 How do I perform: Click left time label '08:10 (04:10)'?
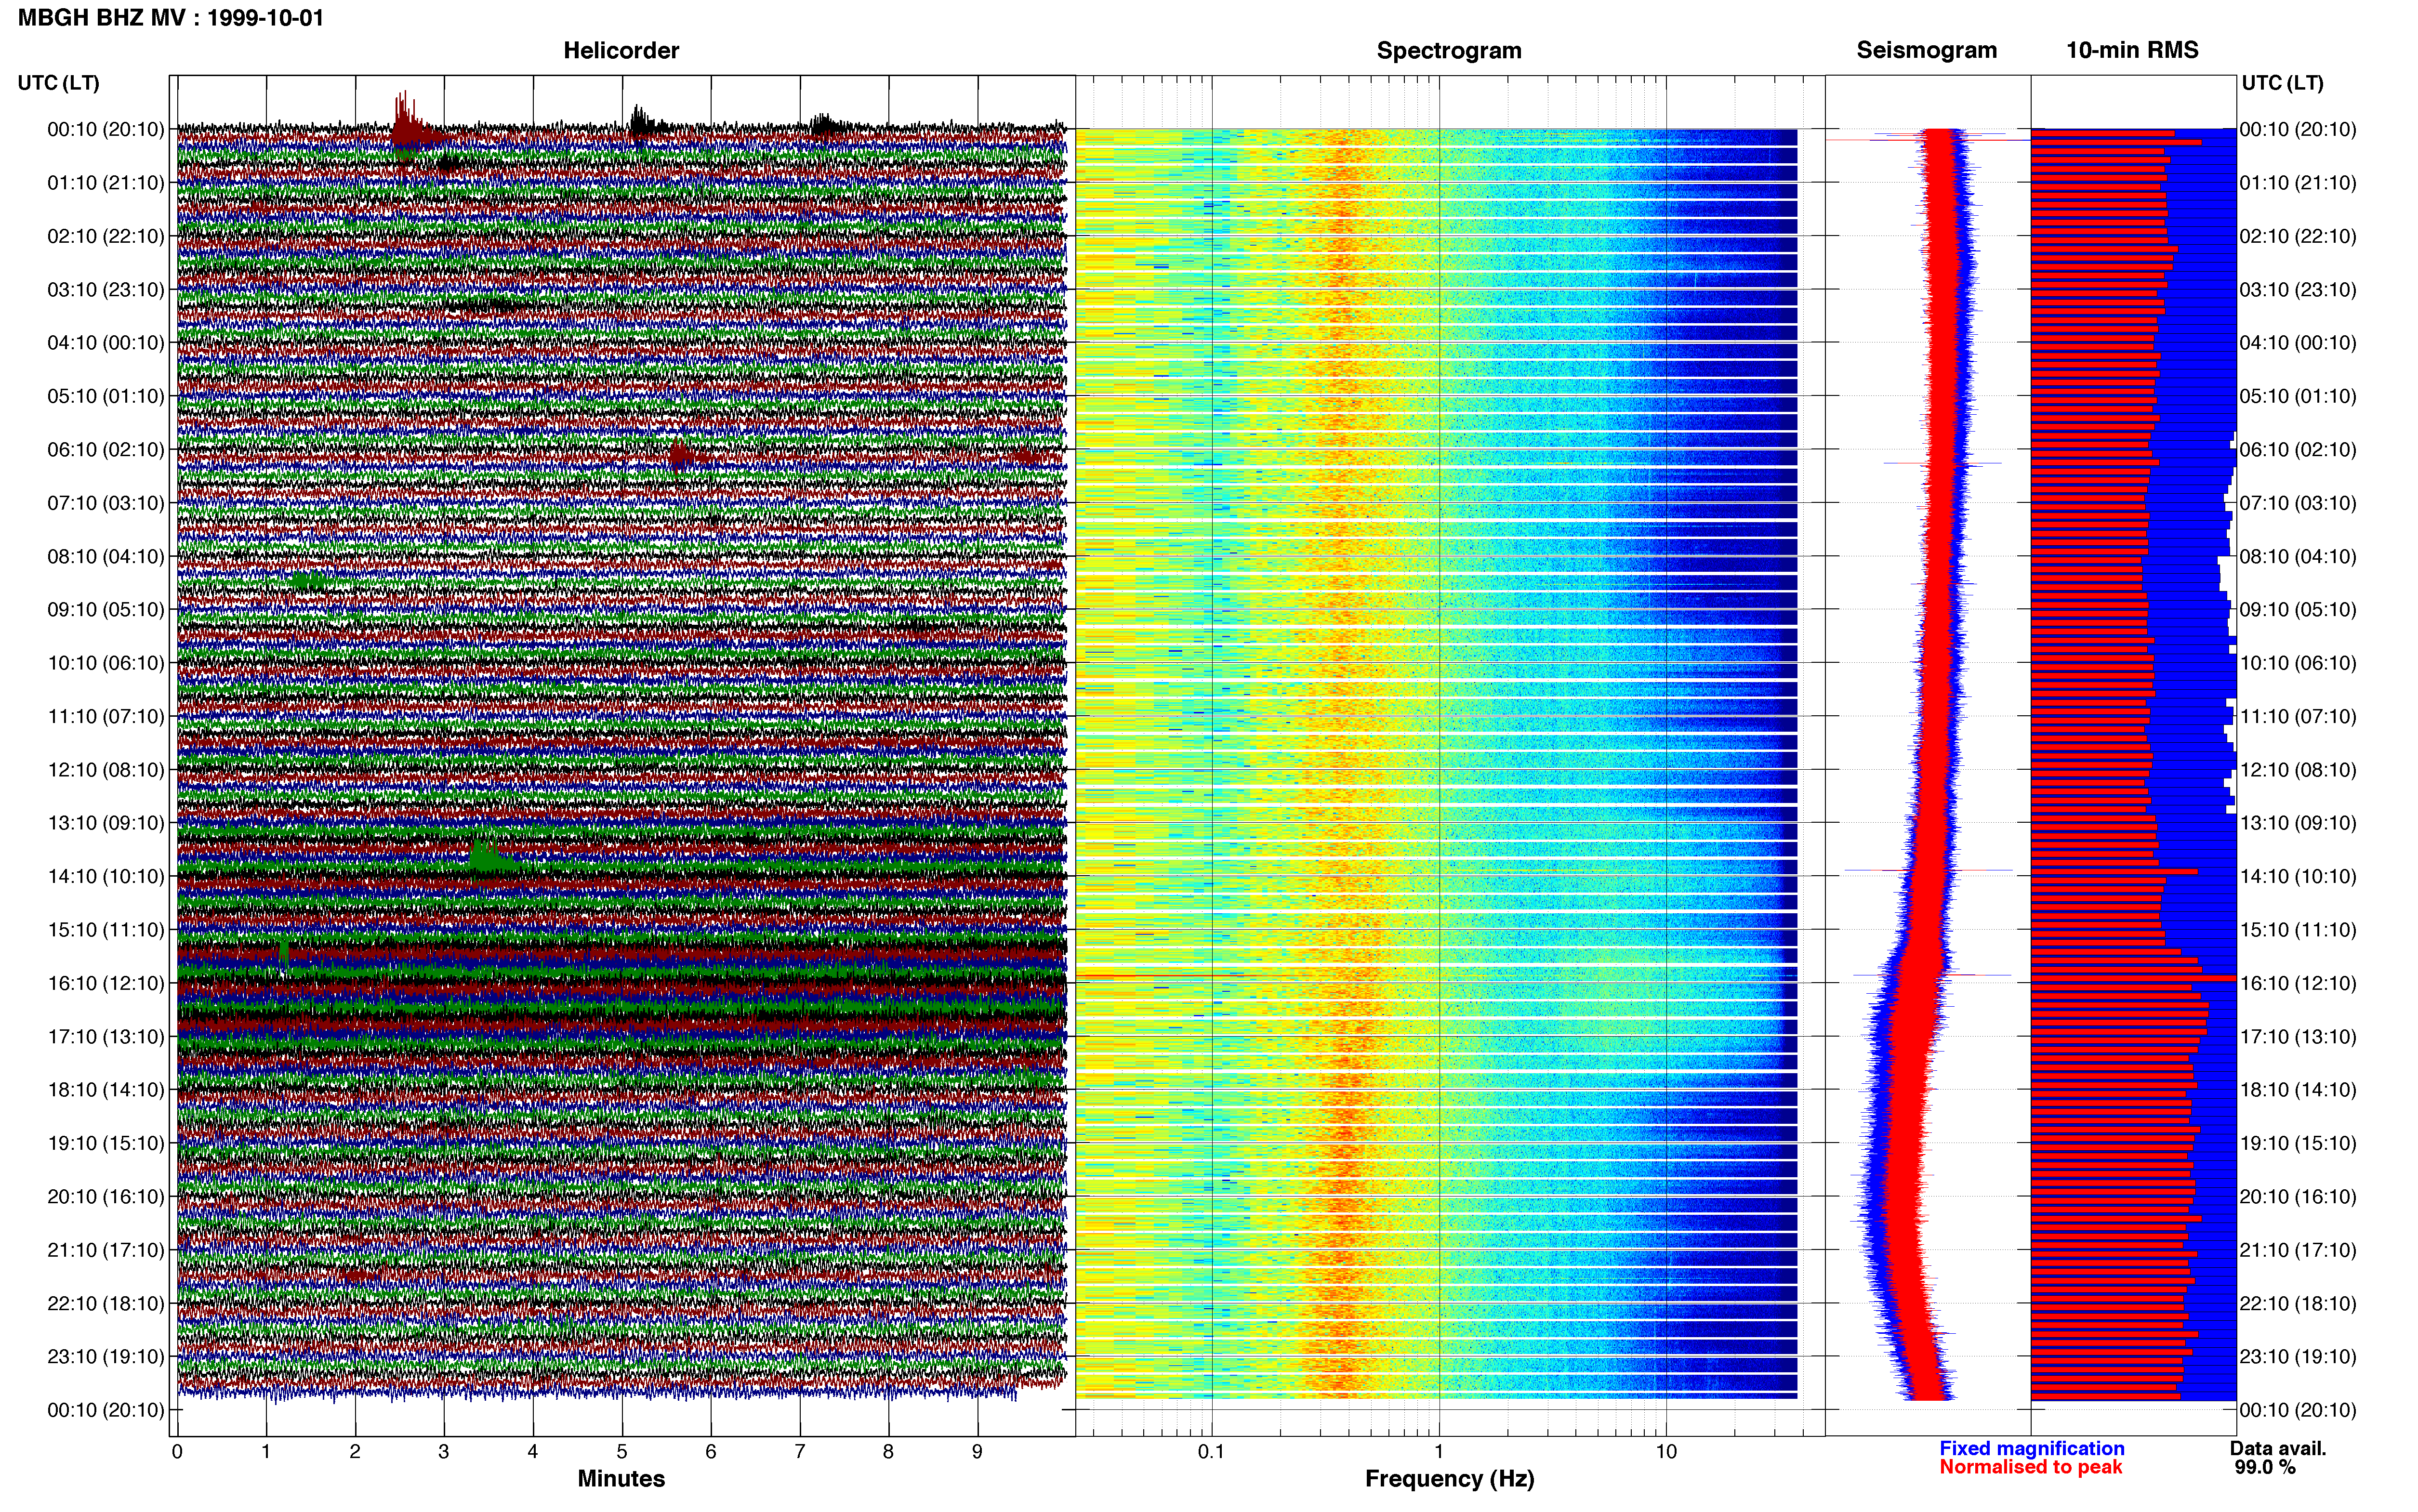[x=106, y=556]
